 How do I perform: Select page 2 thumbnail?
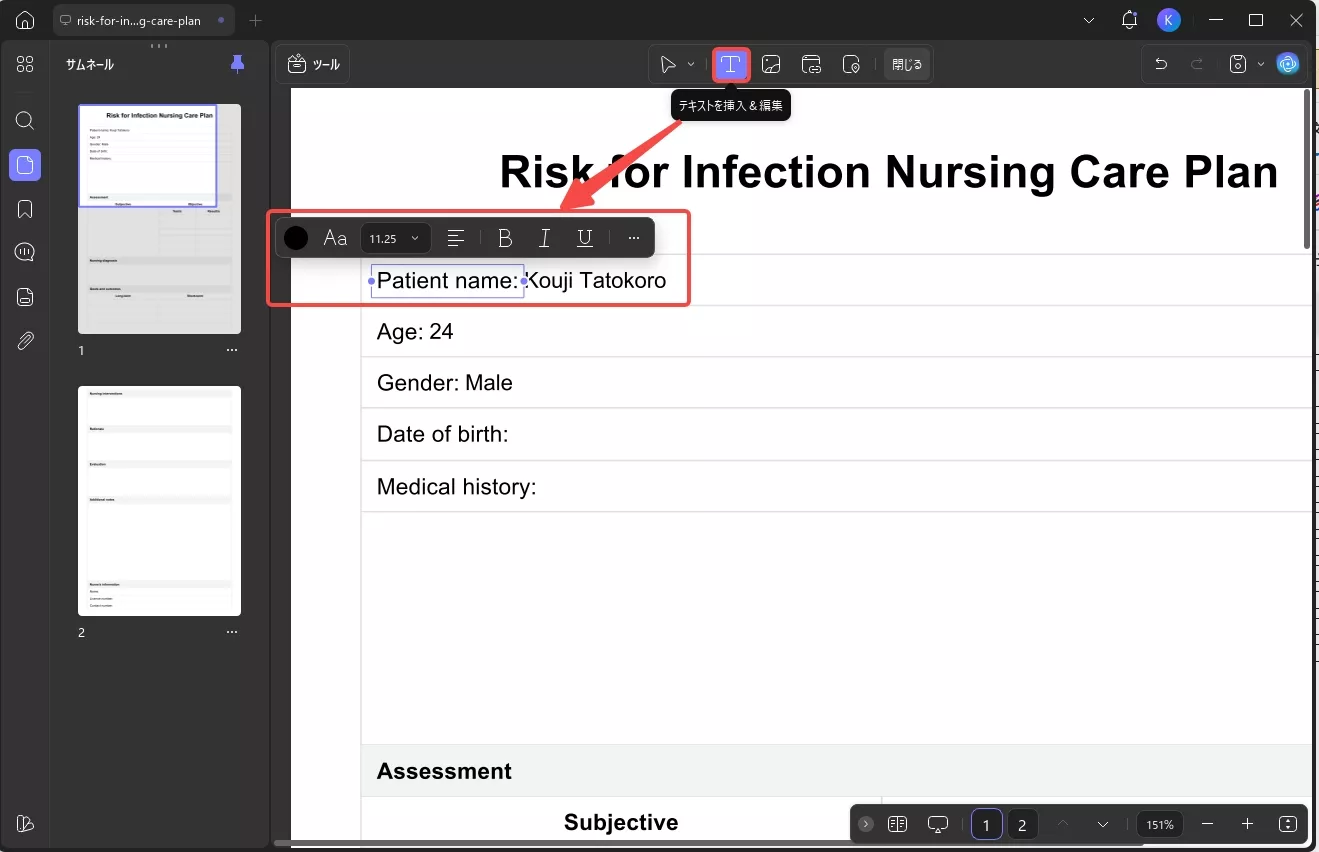[159, 501]
